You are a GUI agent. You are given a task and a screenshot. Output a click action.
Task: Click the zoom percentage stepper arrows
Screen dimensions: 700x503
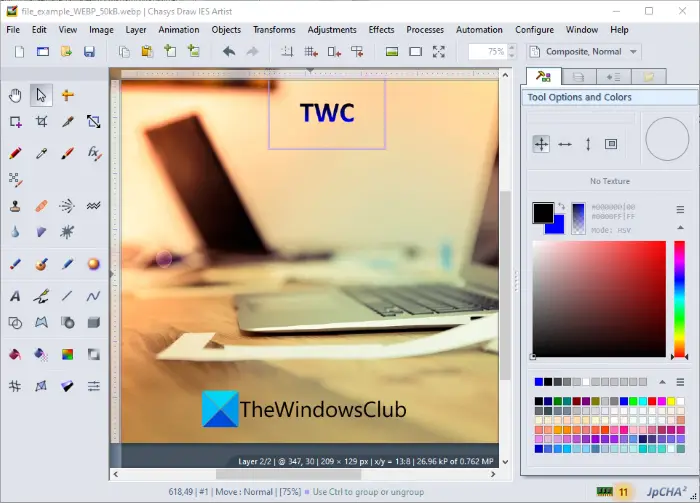[512, 52]
